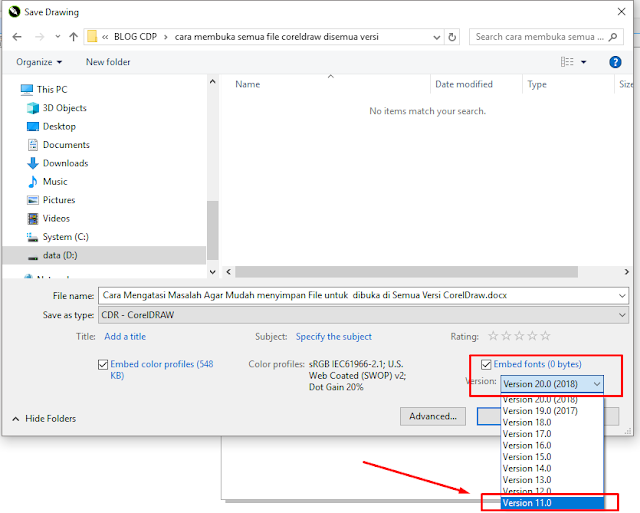This screenshot has width=640, height=513.
Task: Choose Version 17.0 from list
Action: coord(552,434)
